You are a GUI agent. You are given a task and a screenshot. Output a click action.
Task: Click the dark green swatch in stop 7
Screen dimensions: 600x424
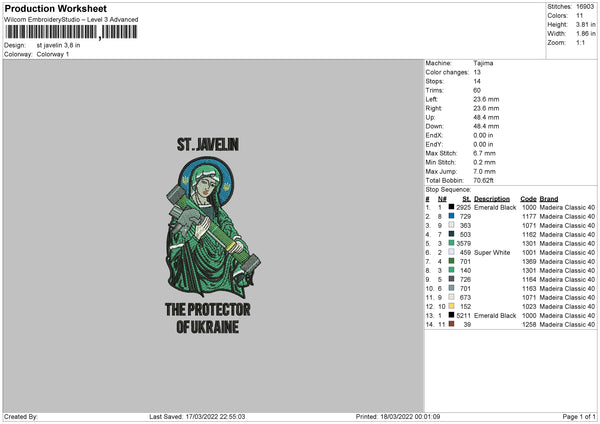coord(452,261)
